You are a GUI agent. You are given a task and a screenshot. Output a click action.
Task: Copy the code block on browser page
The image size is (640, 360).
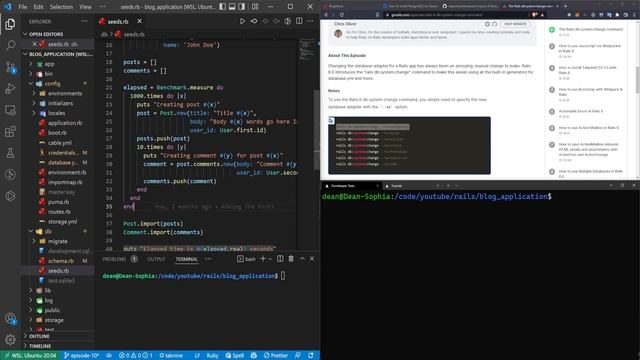pos(331,120)
